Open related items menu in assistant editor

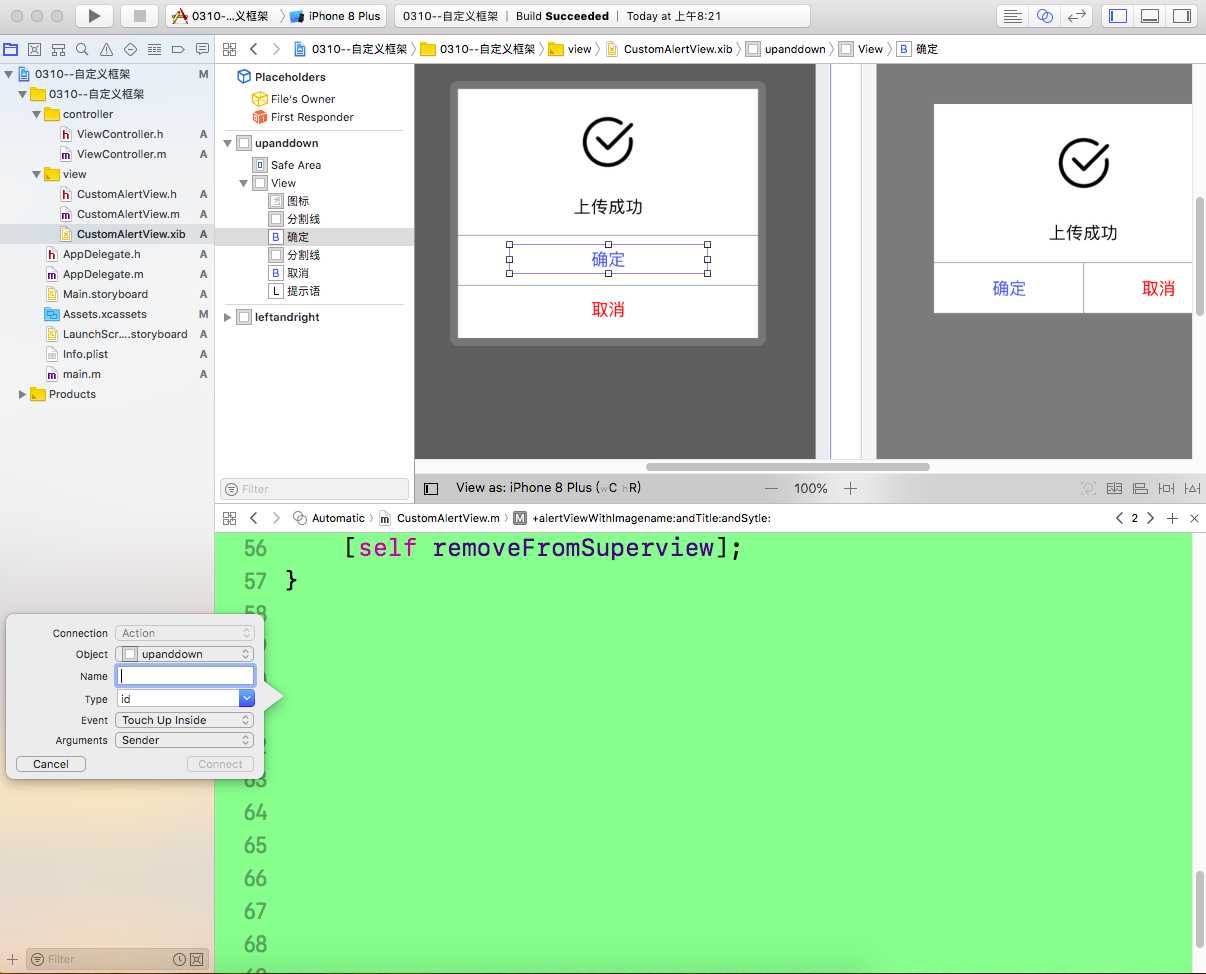(229, 518)
